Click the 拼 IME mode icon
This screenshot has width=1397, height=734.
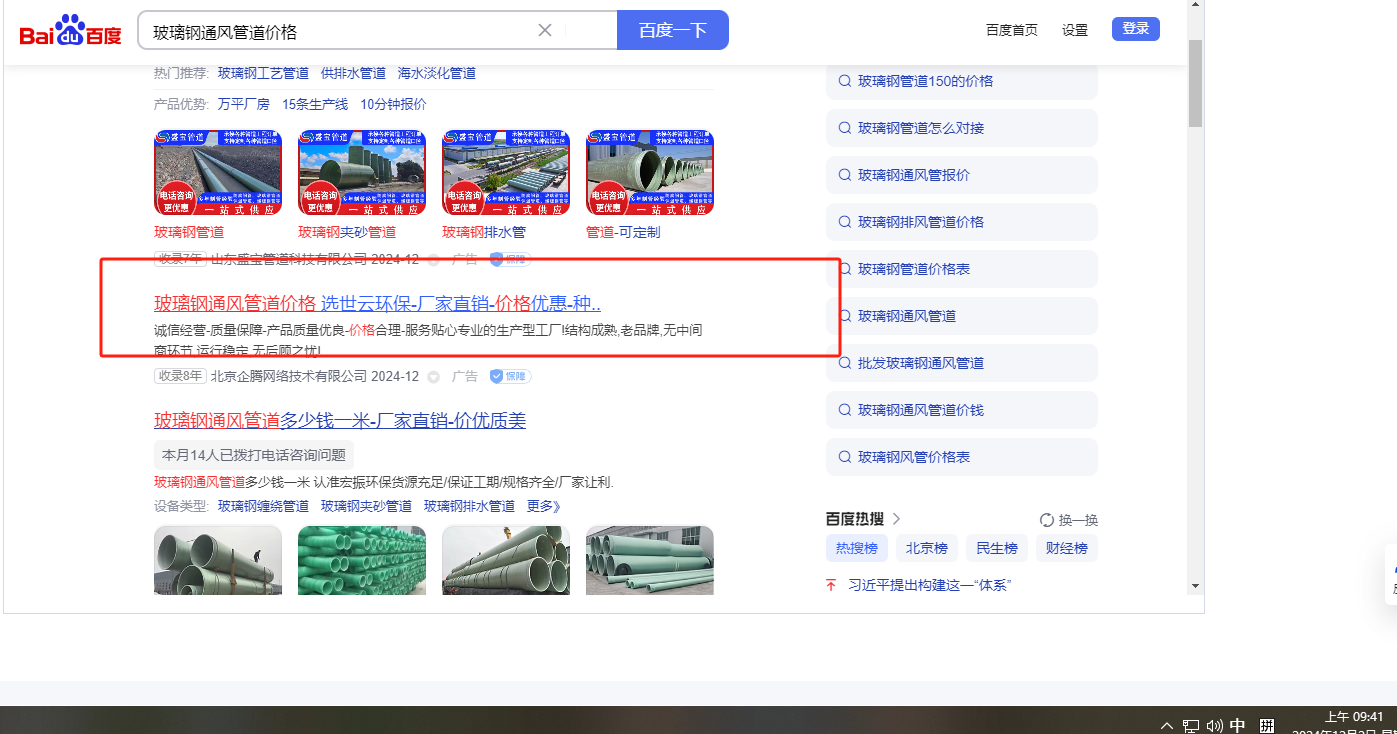coord(1267,726)
